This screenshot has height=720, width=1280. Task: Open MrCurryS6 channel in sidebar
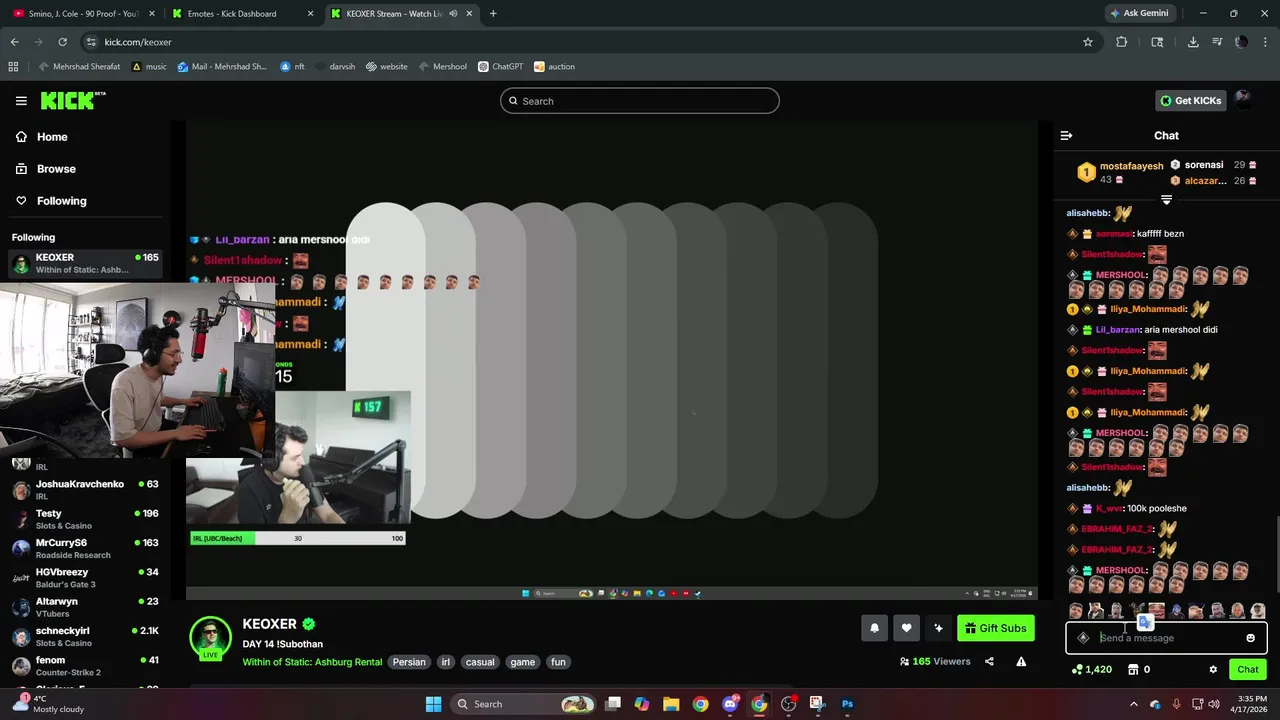tap(85, 548)
